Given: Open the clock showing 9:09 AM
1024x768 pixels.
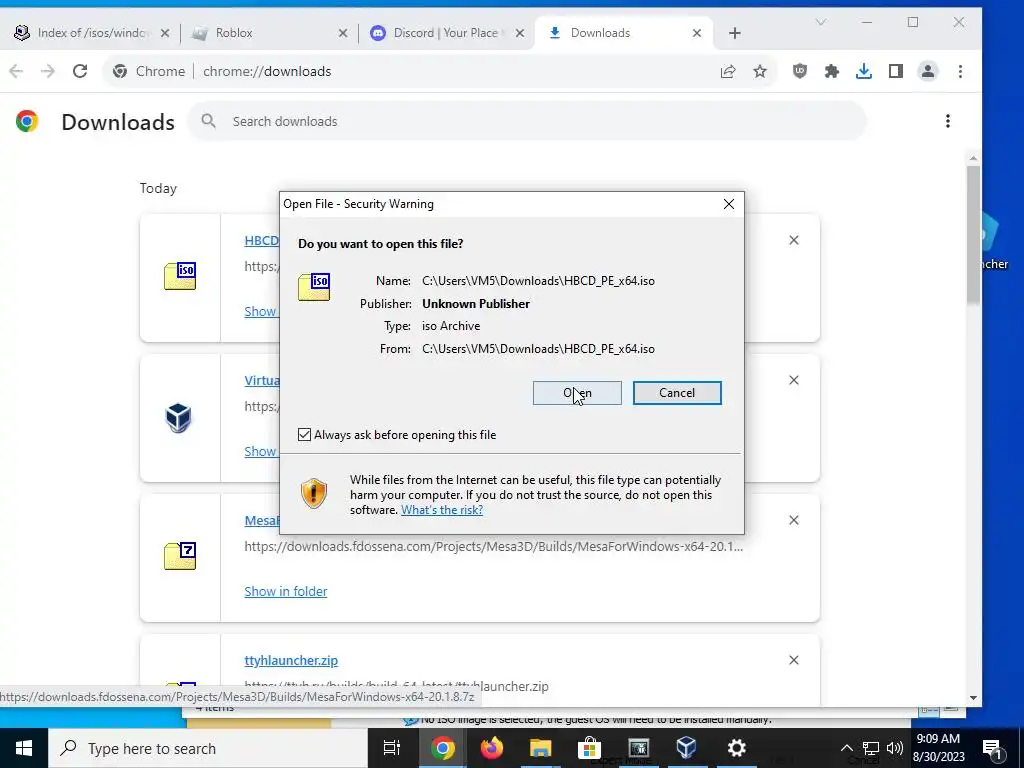Looking at the screenshot, I should (938, 748).
